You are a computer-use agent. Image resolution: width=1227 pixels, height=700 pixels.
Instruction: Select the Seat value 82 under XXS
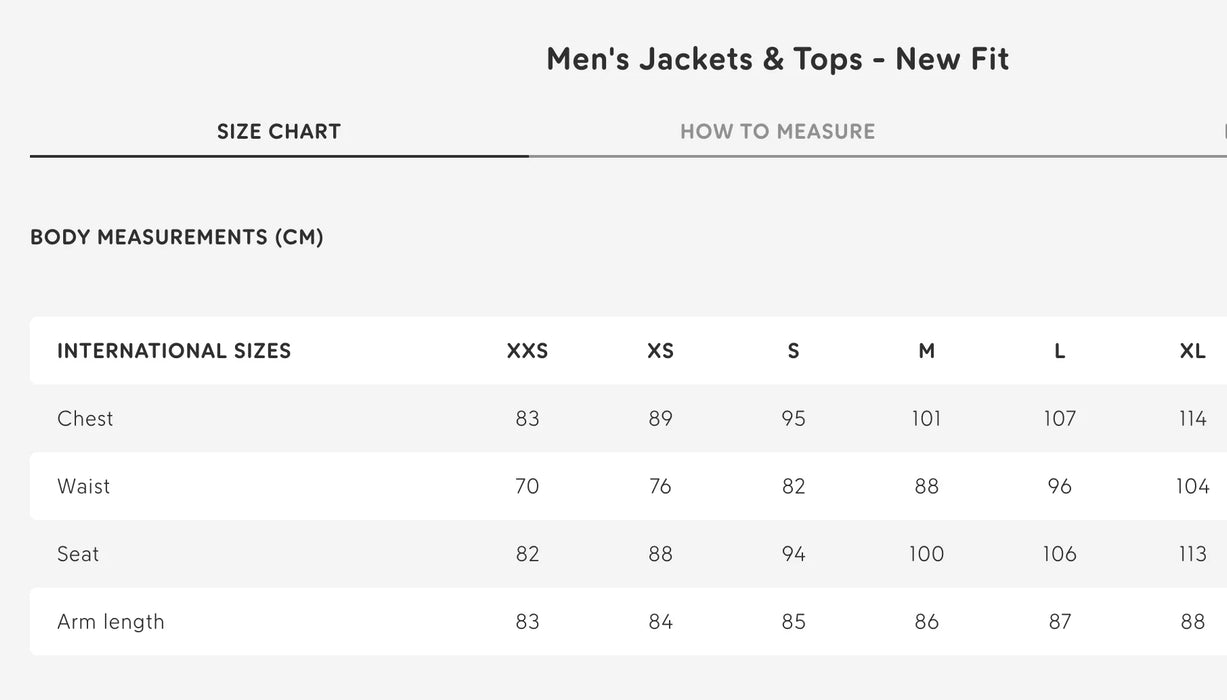527,554
